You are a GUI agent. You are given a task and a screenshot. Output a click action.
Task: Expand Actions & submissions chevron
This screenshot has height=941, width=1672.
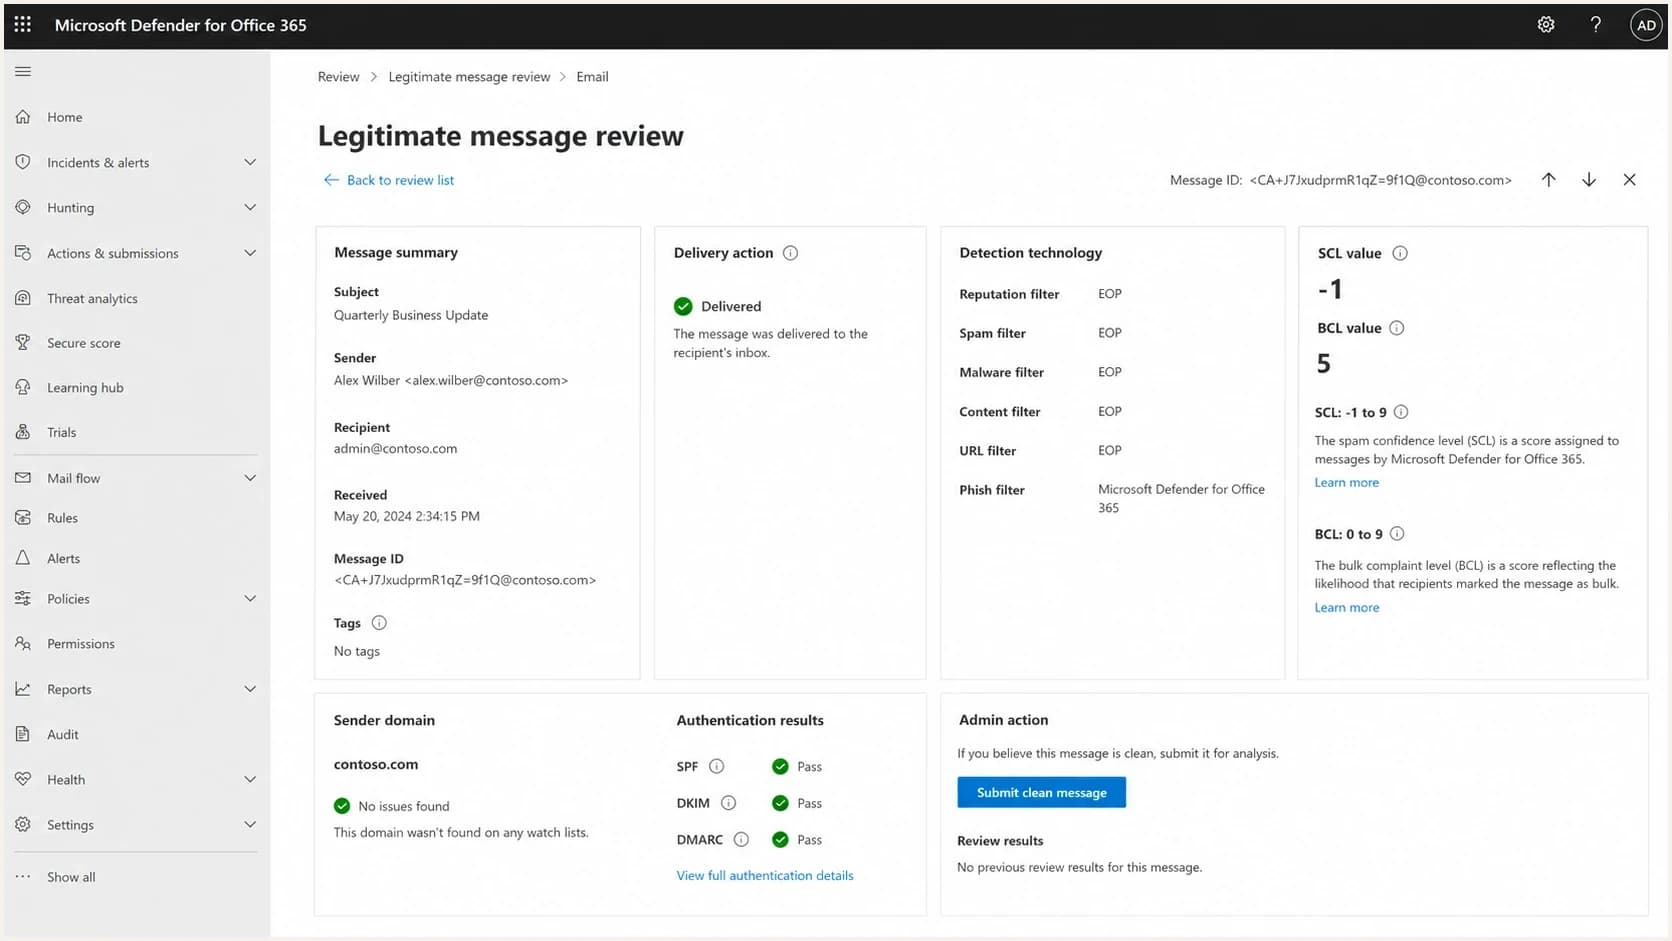(x=250, y=253)
